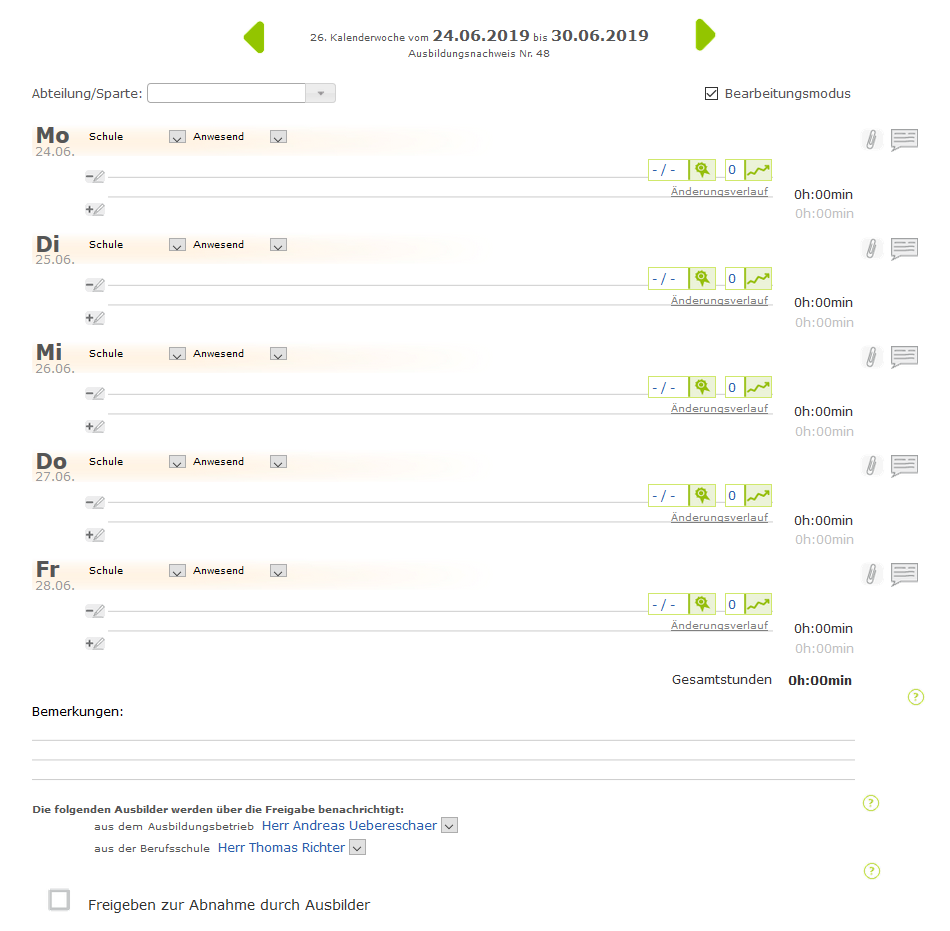The height and width of the screenshot is (931, 950).
Task: Go to next week with right green arrow
Action: tap(705, 35)
